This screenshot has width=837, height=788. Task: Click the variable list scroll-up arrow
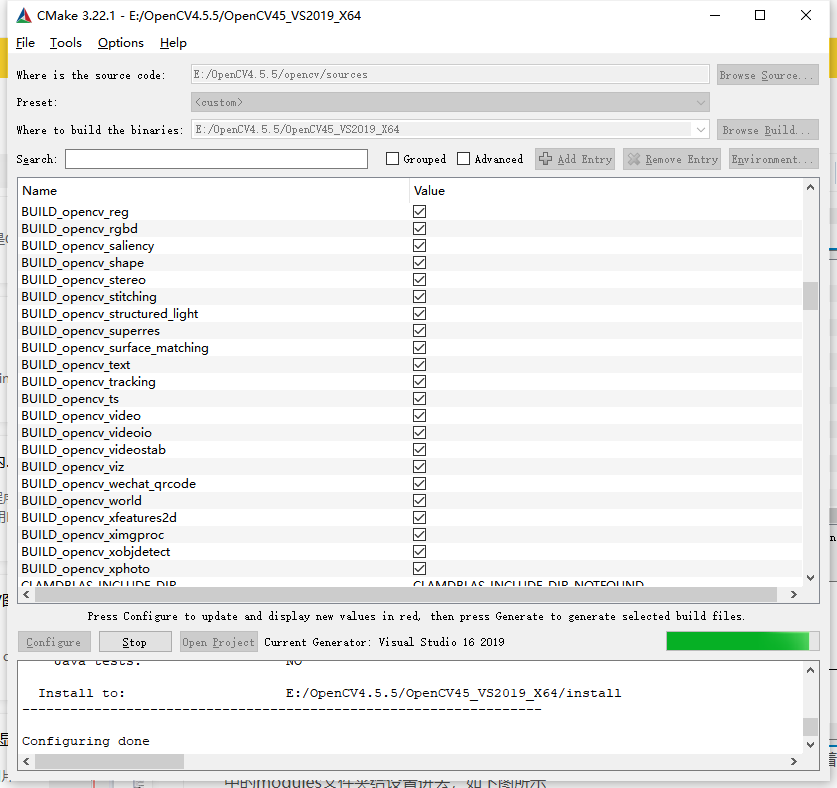(810, 187)
